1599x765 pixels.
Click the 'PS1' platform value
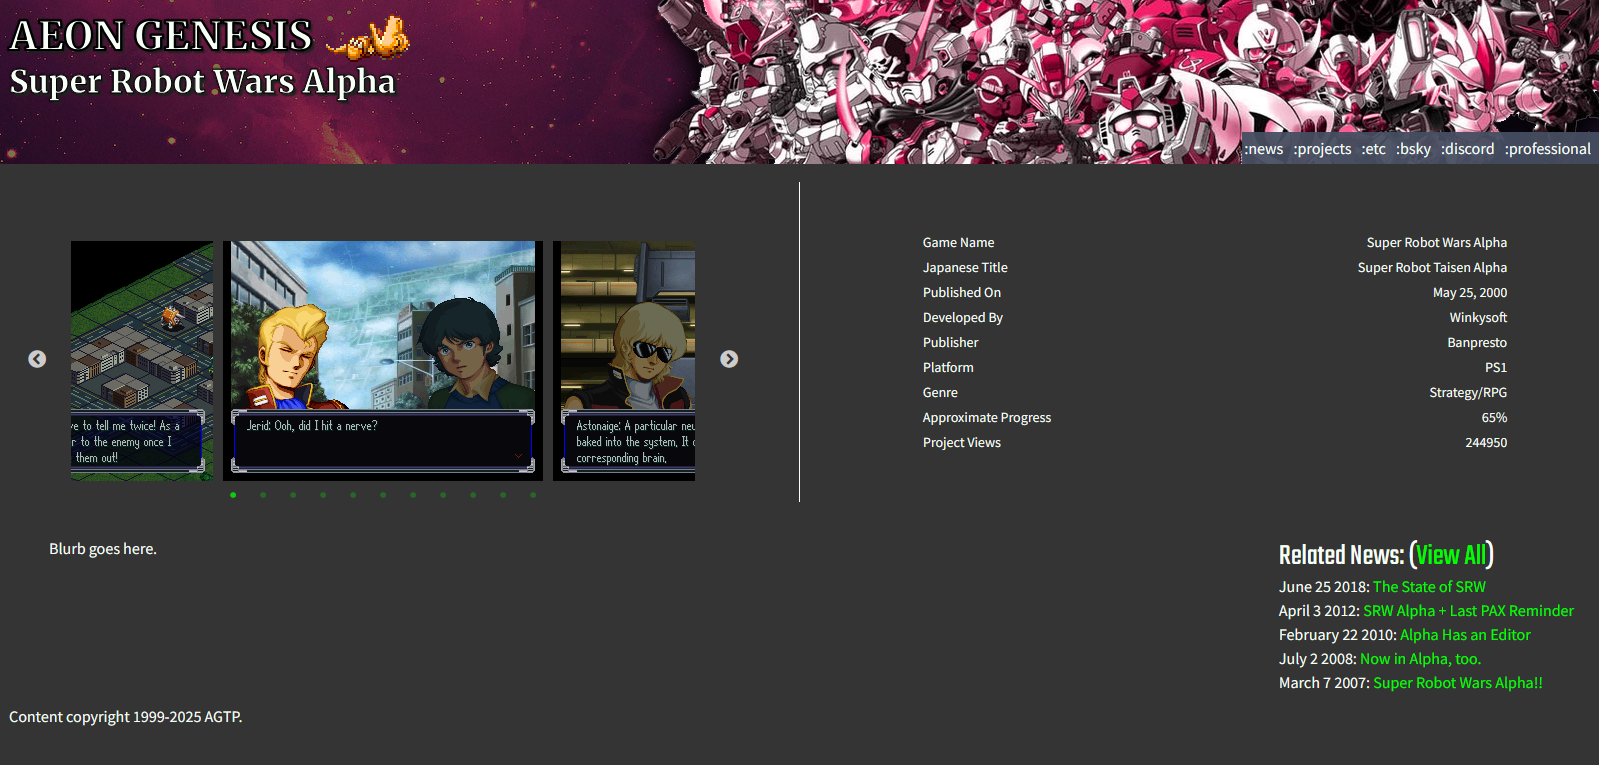point(1496,368)
